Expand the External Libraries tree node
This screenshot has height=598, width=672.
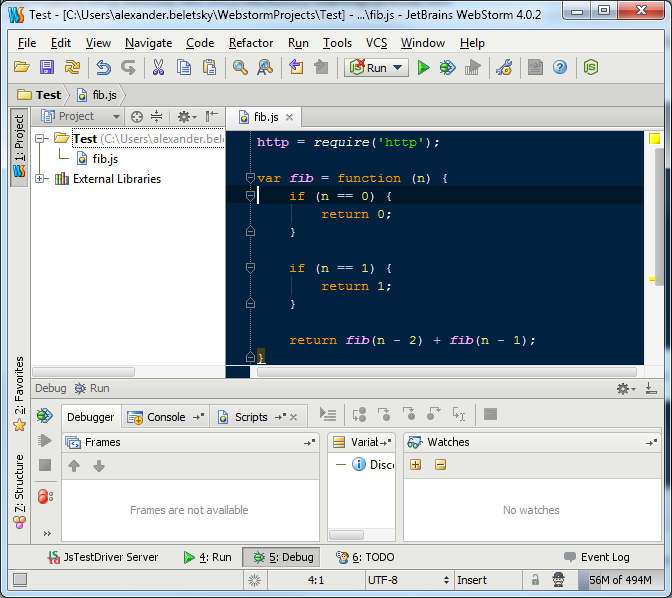pyautogui.click(x=40, y=179)
